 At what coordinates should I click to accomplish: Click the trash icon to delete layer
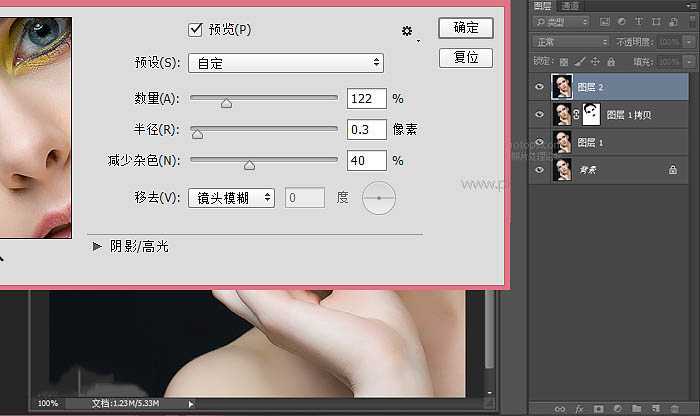676,408
